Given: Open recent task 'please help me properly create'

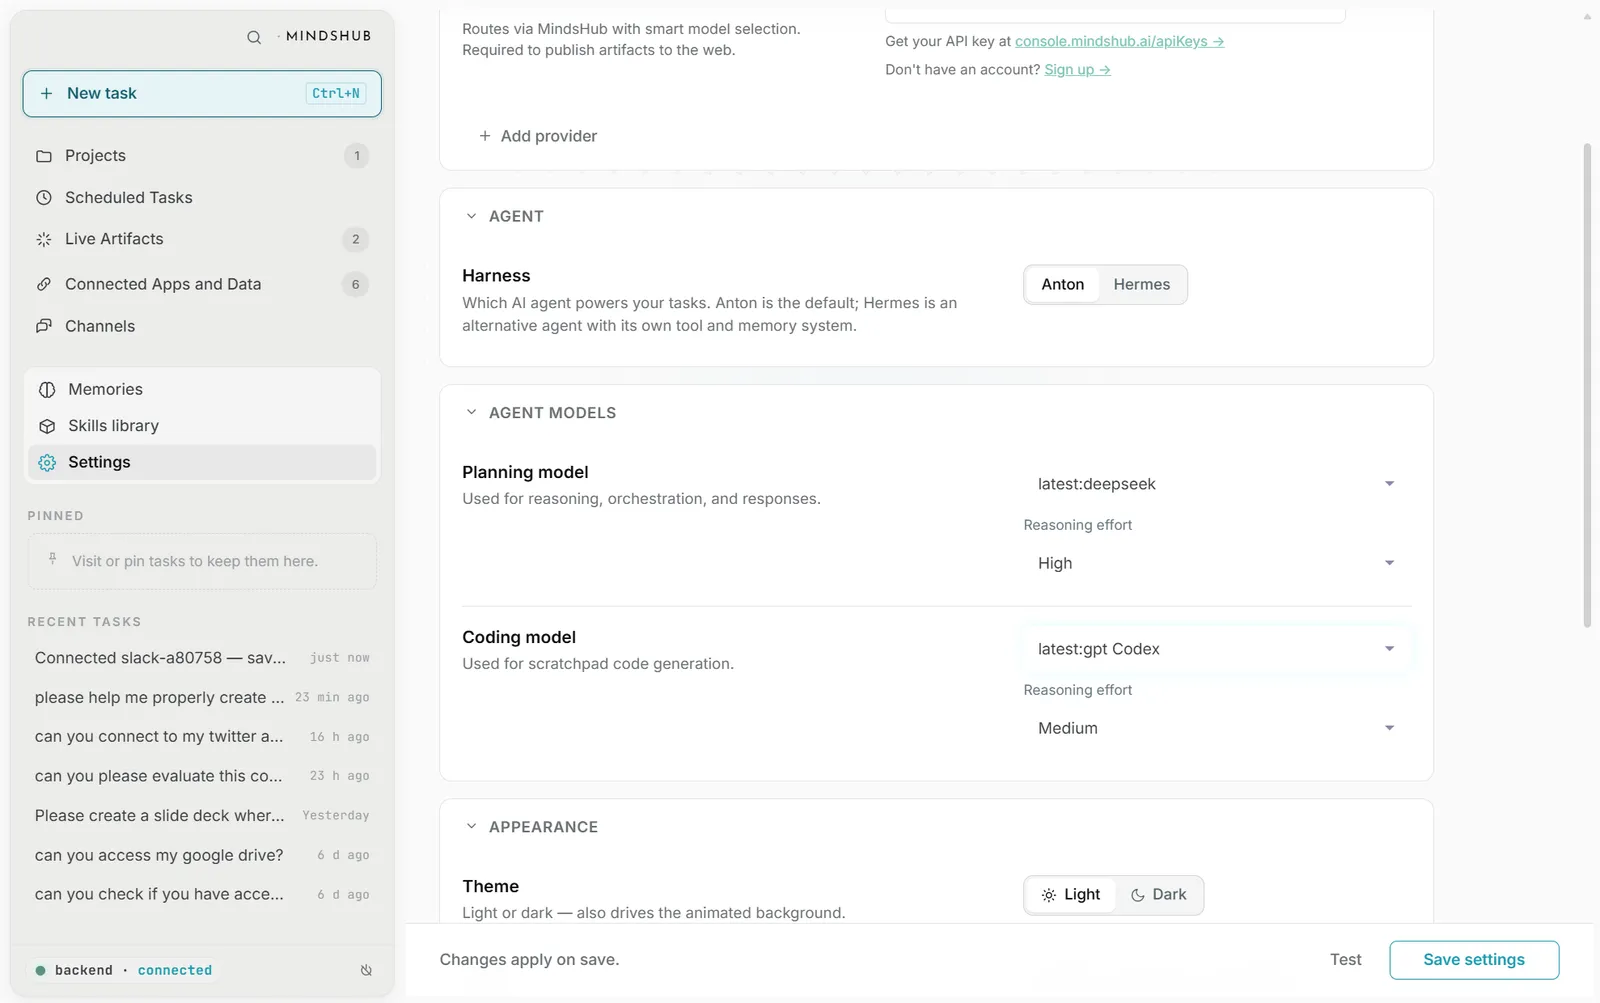Looking at the screenshot, I should point(202,698).
